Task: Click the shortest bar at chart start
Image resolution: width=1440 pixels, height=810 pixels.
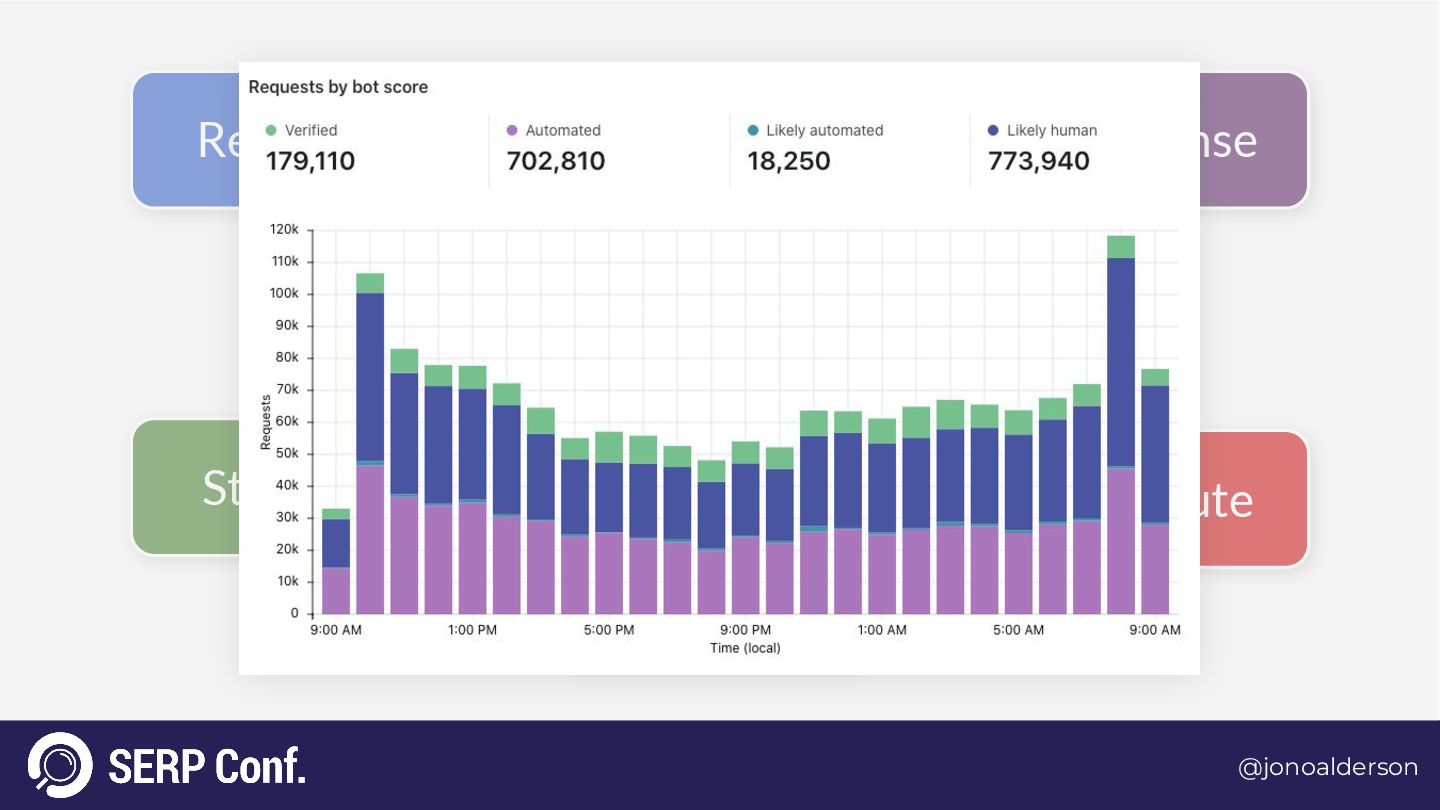Action: pyautogui.click(x=336, y=562)
